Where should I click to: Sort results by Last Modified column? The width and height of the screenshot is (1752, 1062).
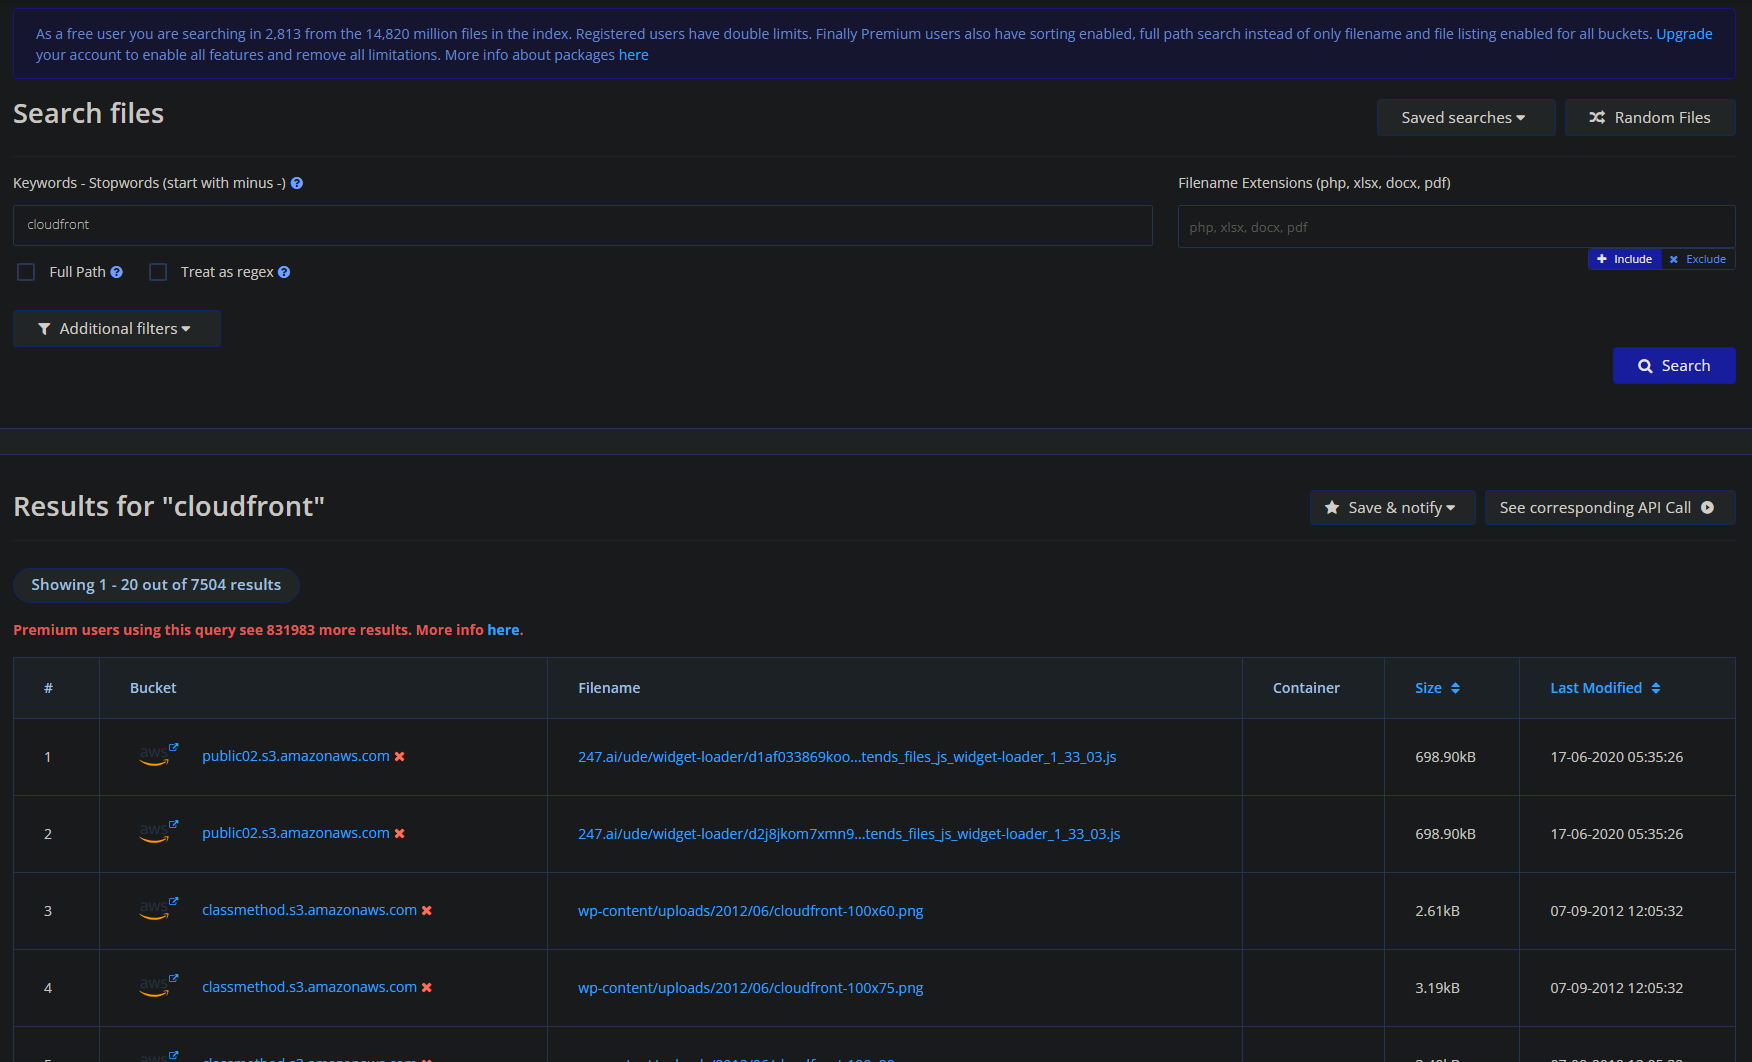[1604, 688]
